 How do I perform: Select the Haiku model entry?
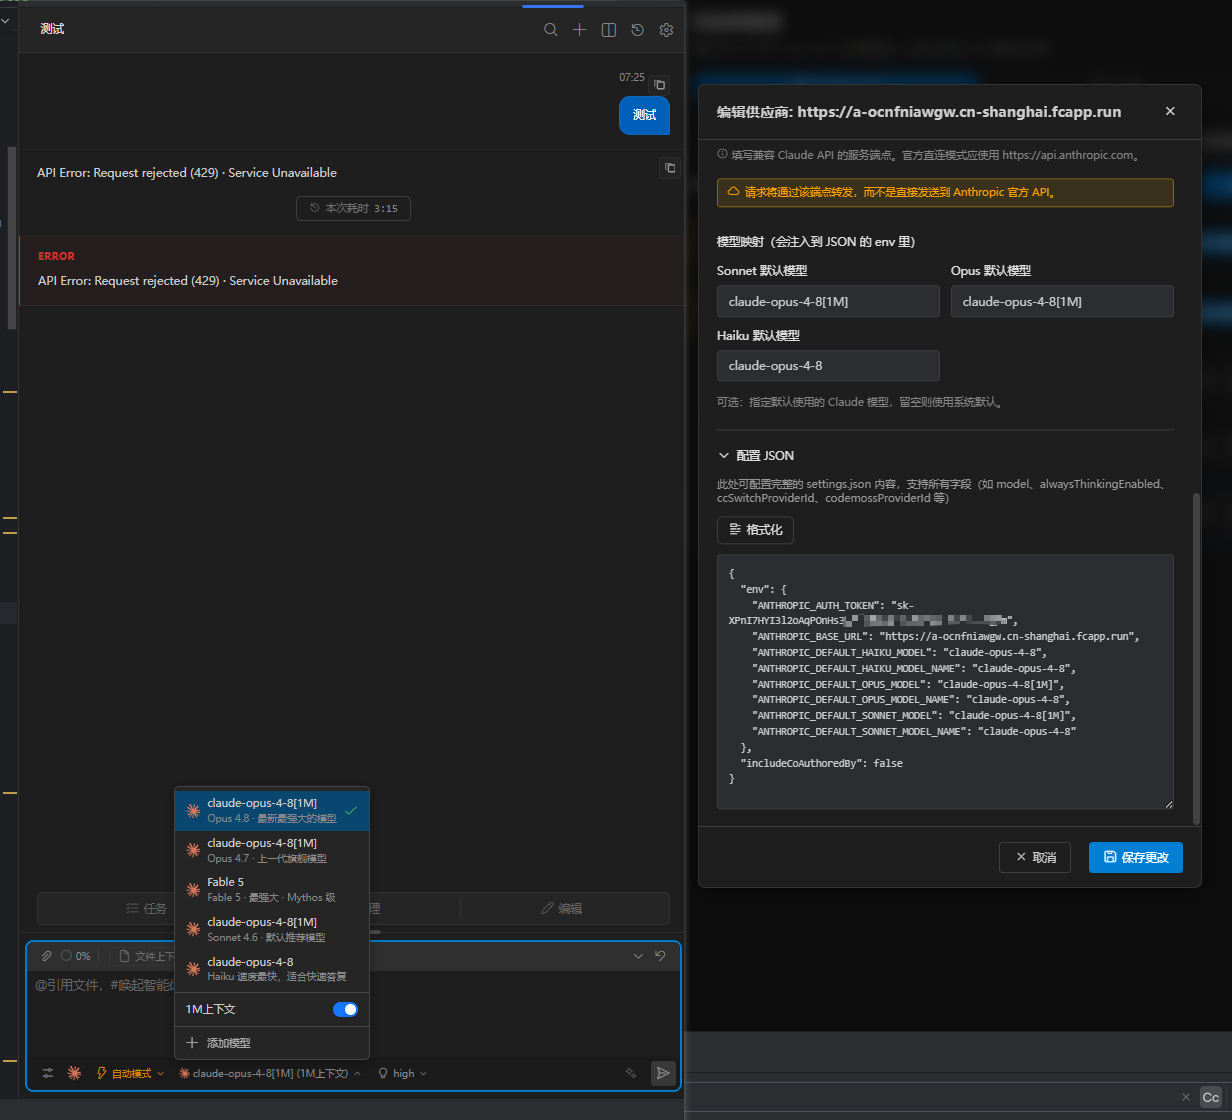[272, 969]
